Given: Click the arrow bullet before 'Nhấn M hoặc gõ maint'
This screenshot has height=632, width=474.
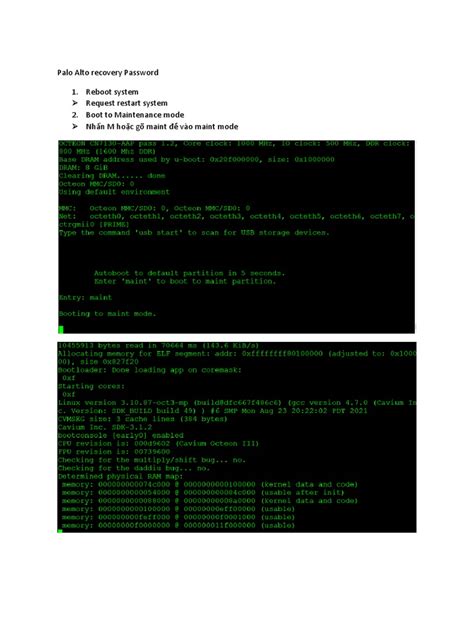Looking at the screenshot, I should (x=75, y=127).
